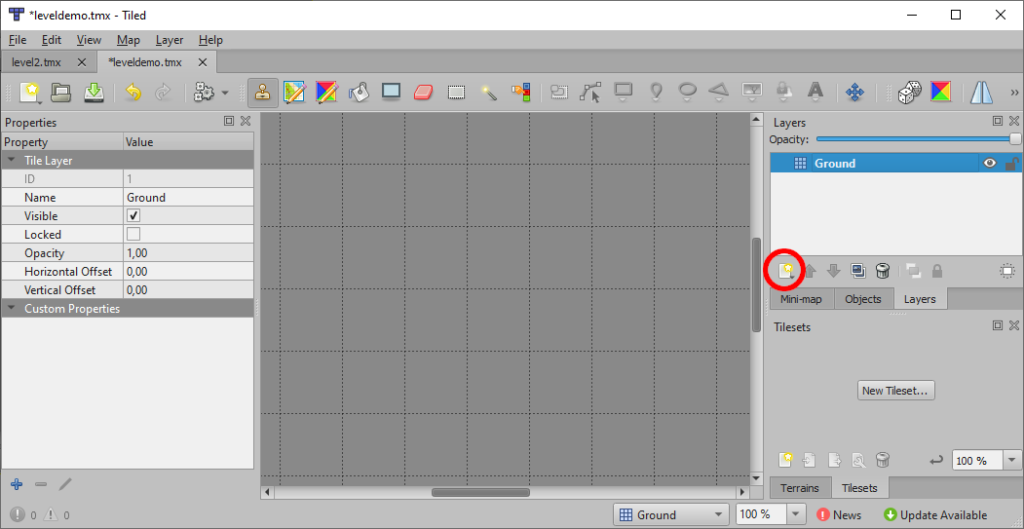Select the Insert Template tool
This screenshot has height=529, width=1024.
tap(782, 93)
